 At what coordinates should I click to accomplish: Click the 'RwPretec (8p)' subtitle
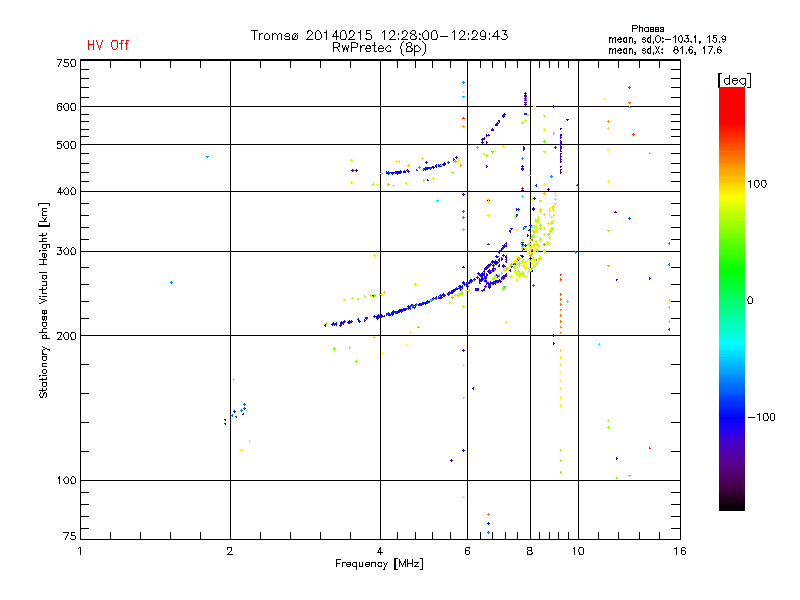point(380,48)
